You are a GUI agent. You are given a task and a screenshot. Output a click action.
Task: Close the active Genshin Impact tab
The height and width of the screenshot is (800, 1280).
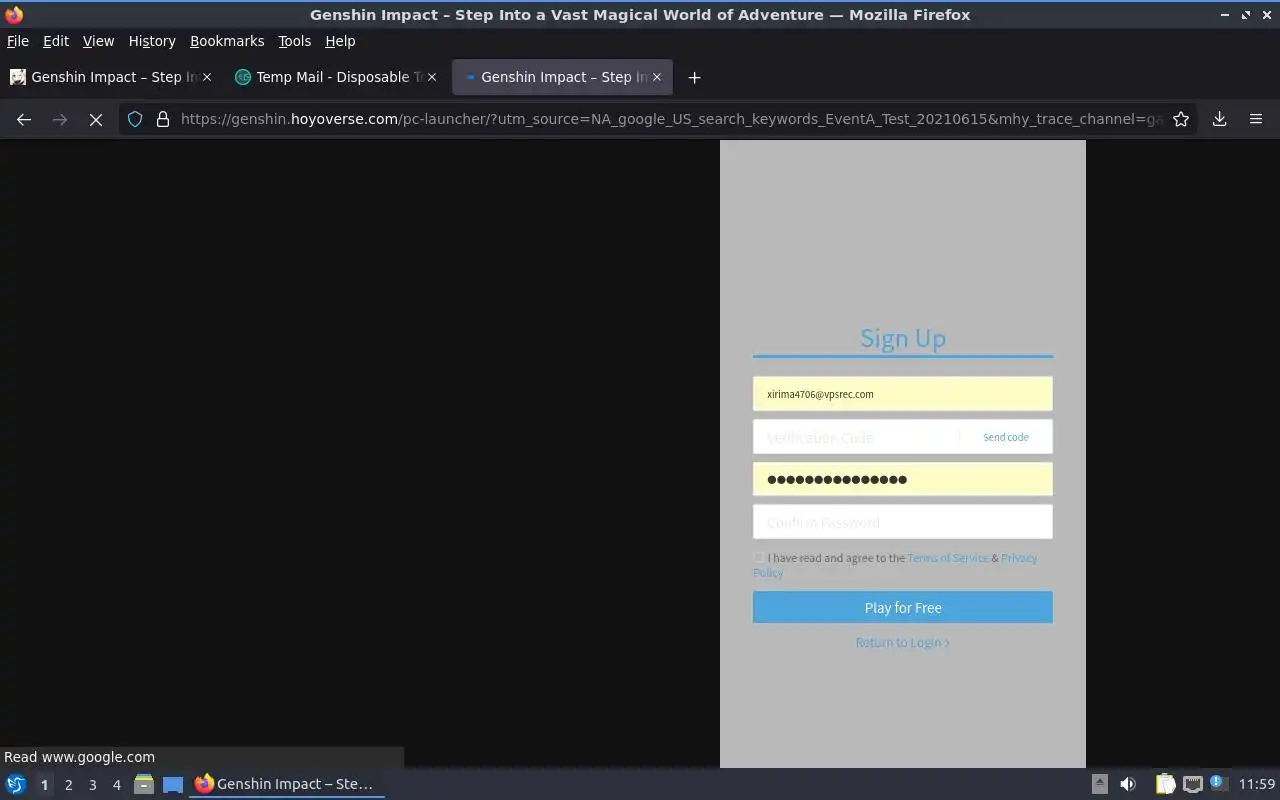[x=657, y=77]
